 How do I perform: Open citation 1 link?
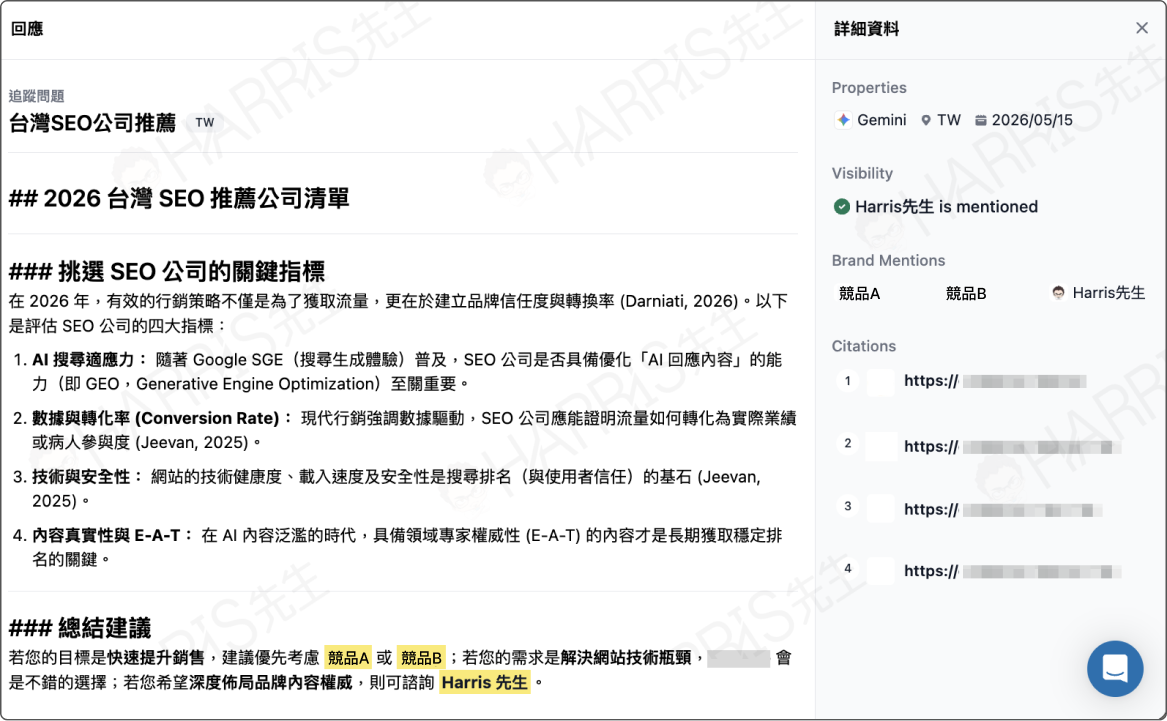(994, 382)
